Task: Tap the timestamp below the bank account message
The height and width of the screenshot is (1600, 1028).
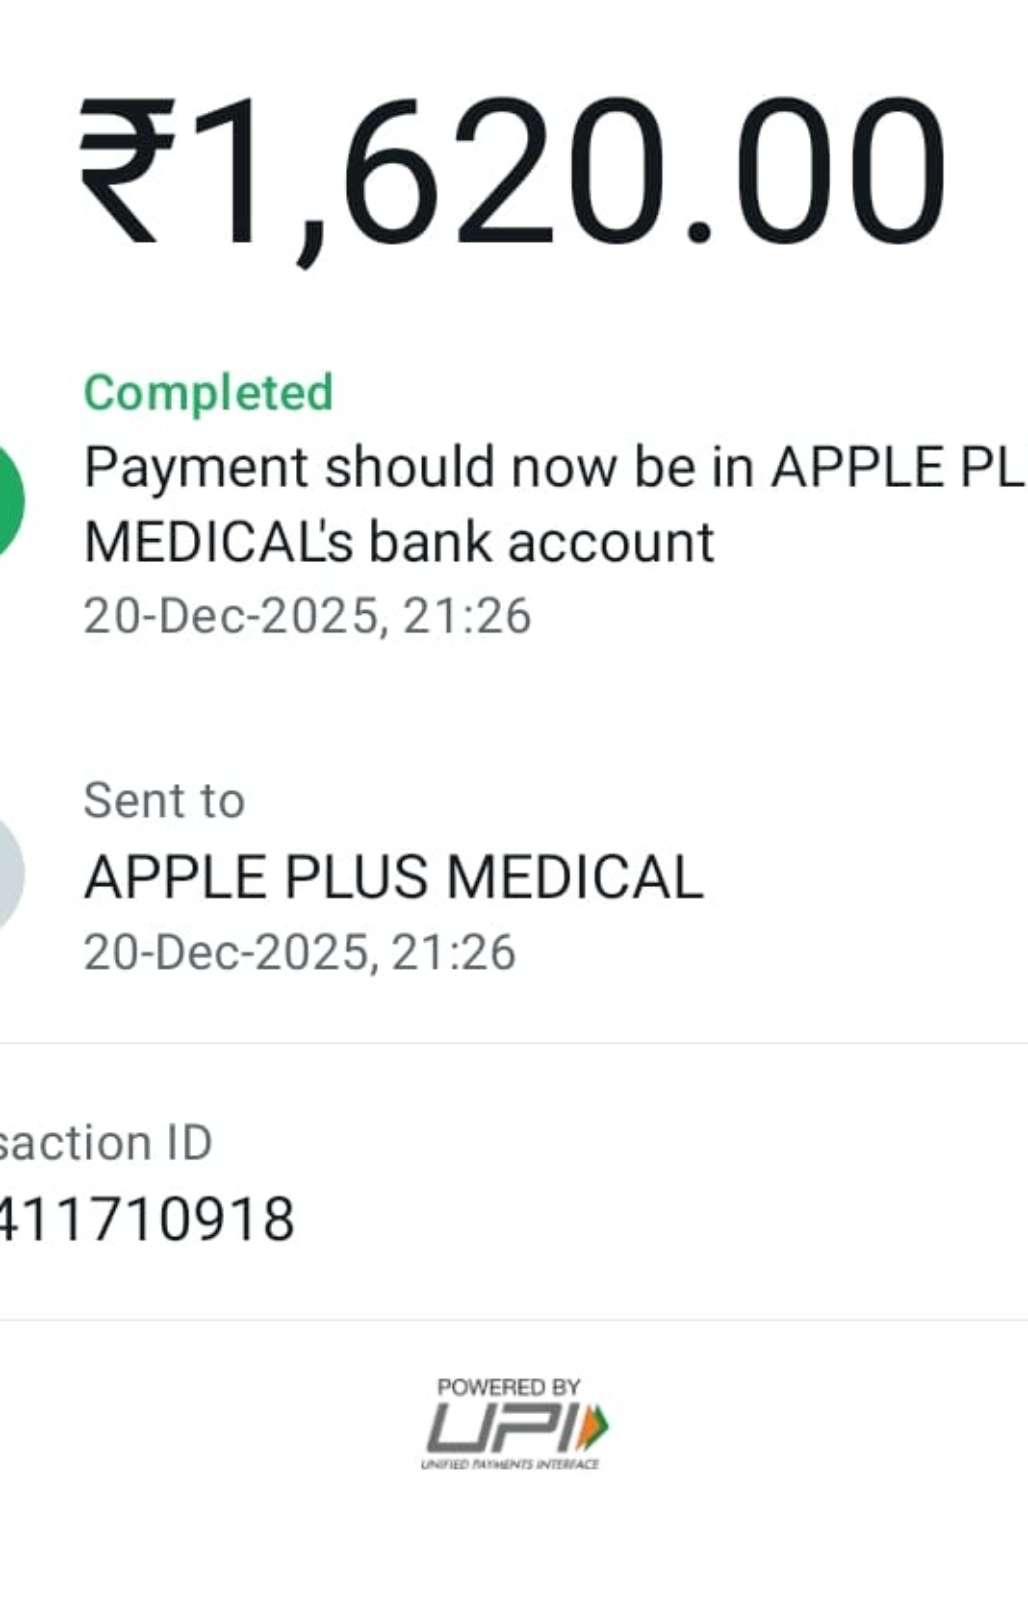Action: 307,615
